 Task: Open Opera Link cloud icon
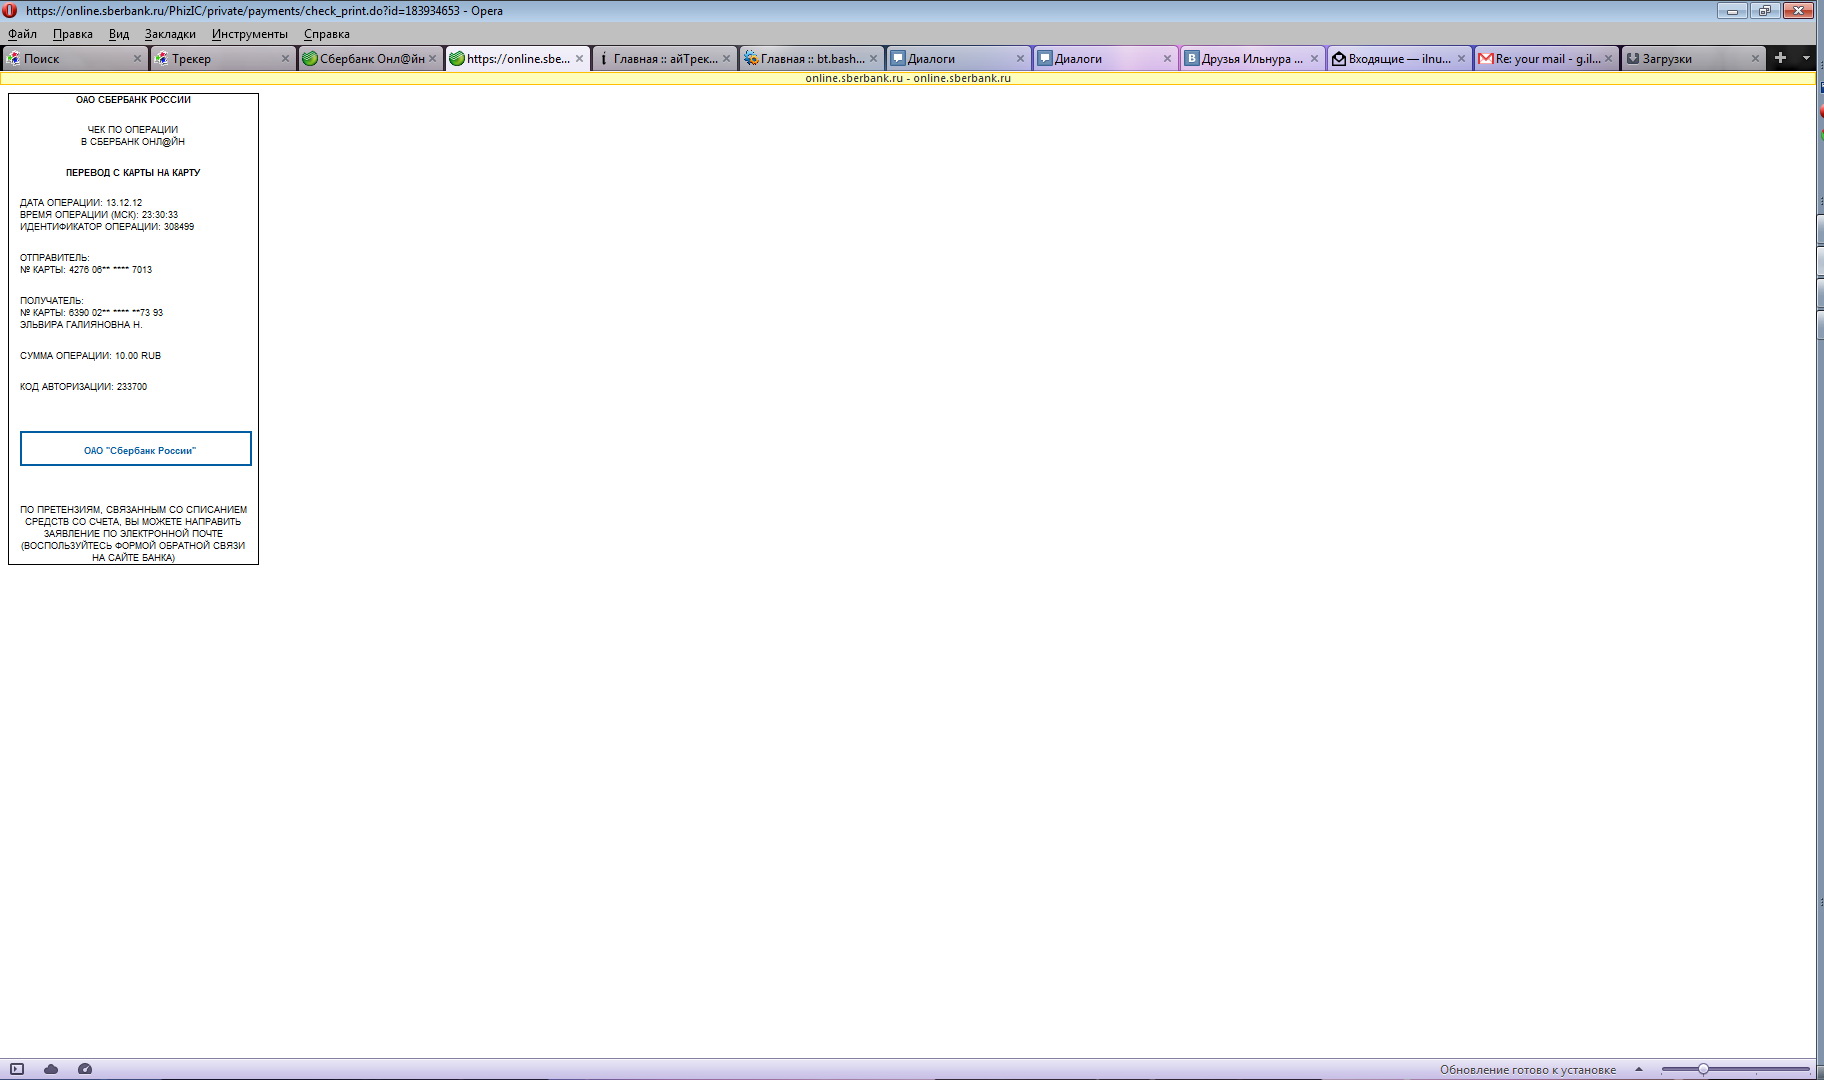(x=51, y=1069)
